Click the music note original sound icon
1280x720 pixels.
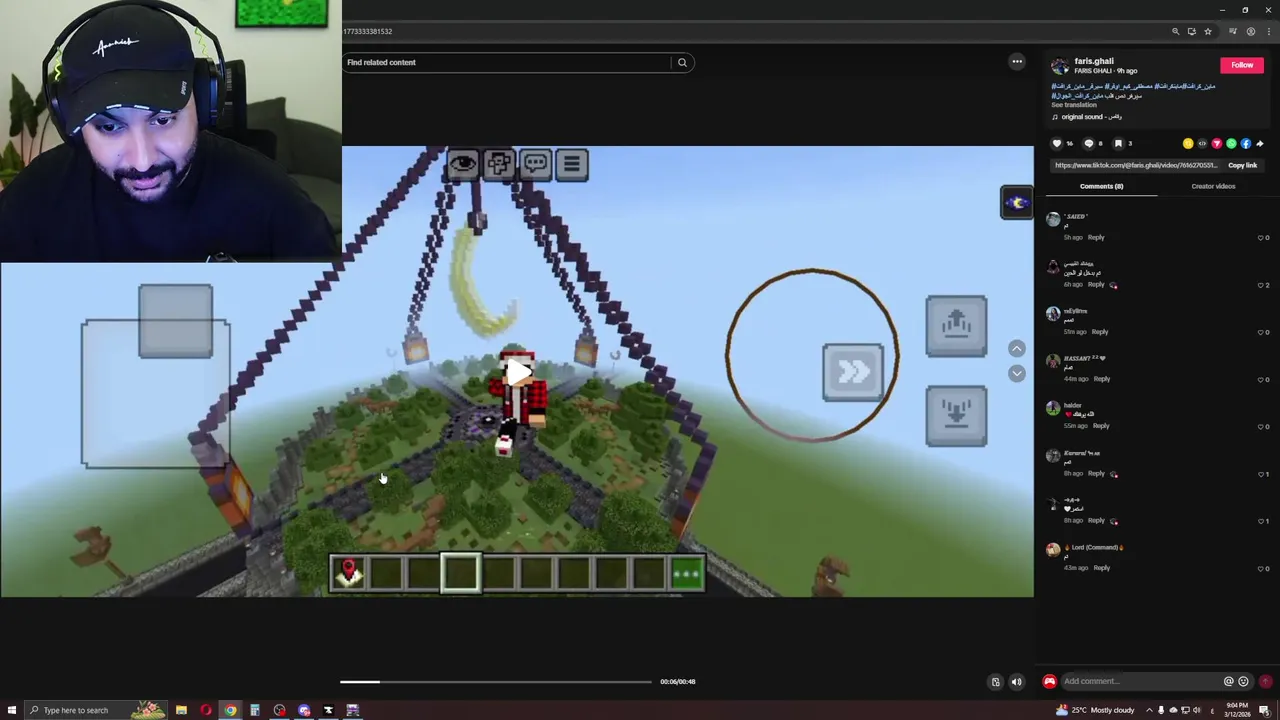point(1055,117)
